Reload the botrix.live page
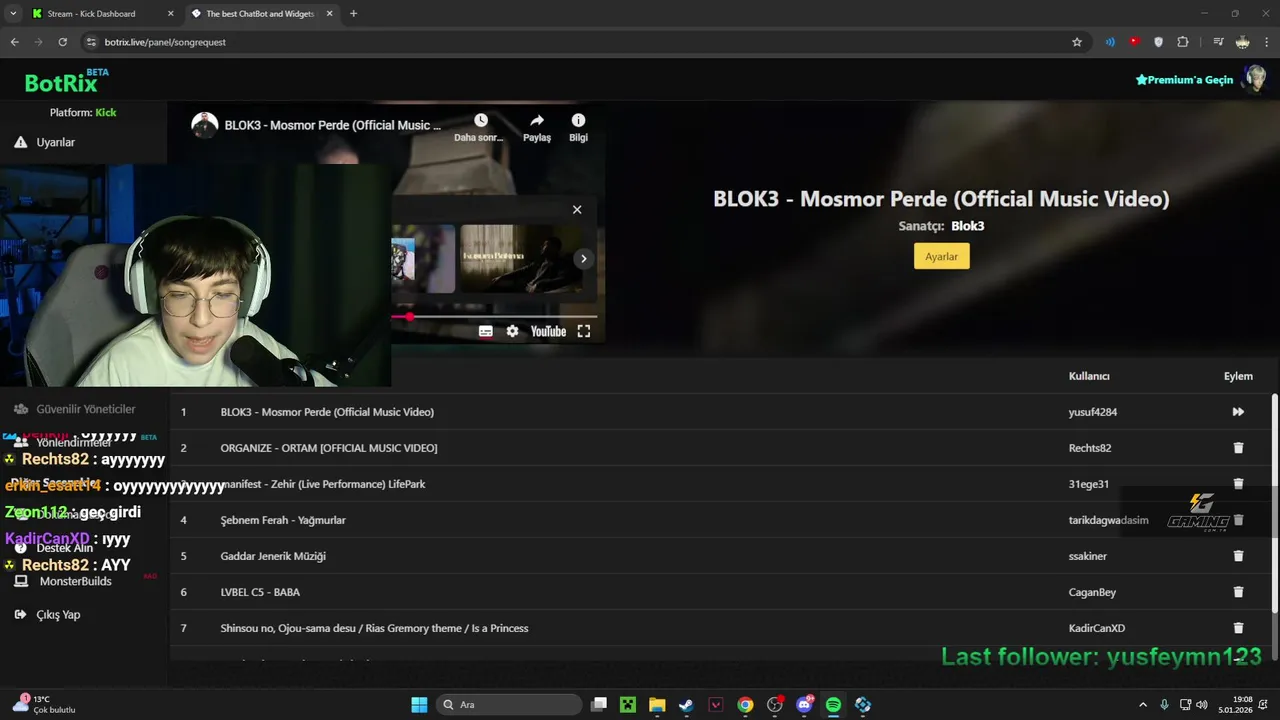Image resolution: width=1280 pixels, height=720 pixels. 62,42
